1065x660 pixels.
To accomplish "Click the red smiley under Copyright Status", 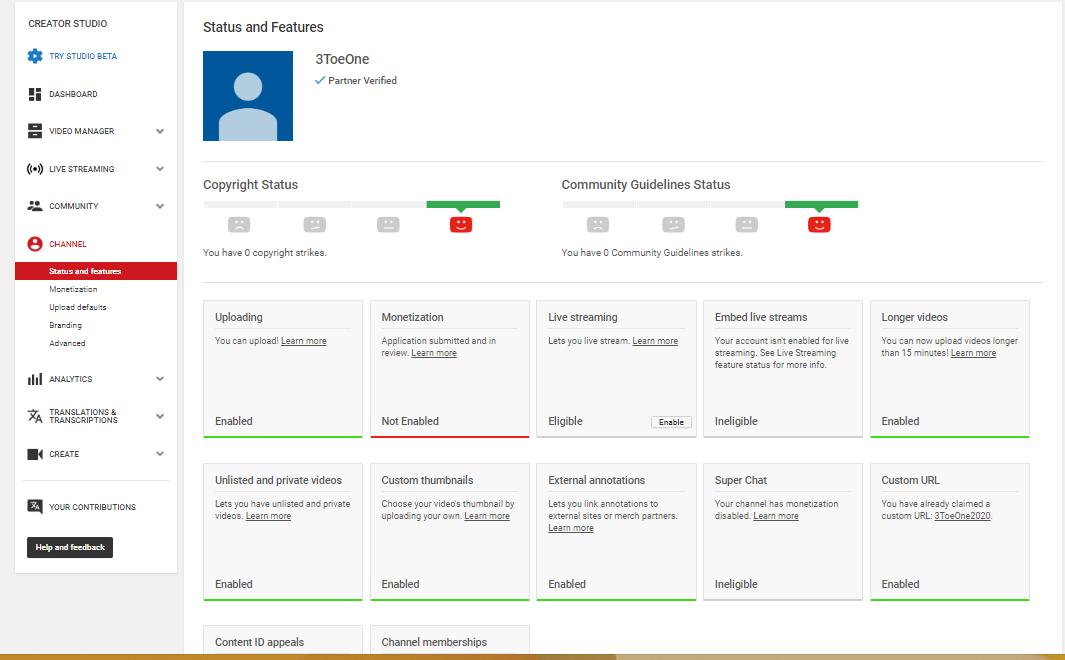I will coord(461,225).
